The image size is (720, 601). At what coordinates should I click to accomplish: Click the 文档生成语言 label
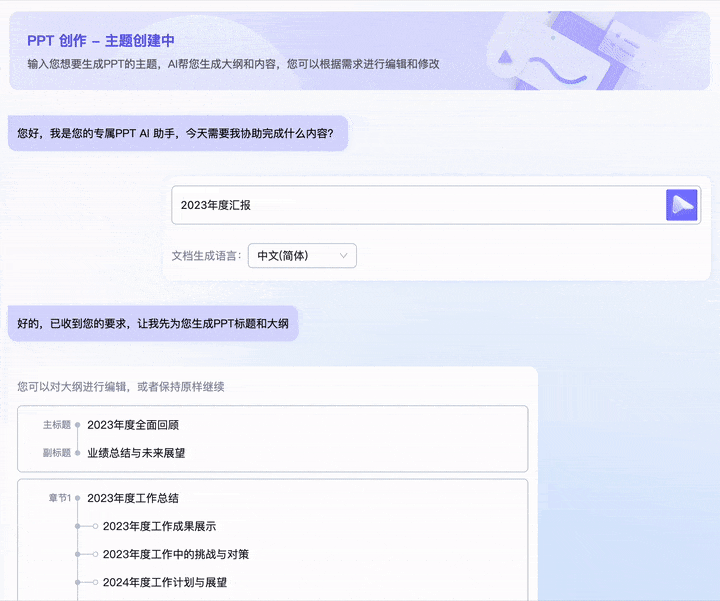point(206,256)
